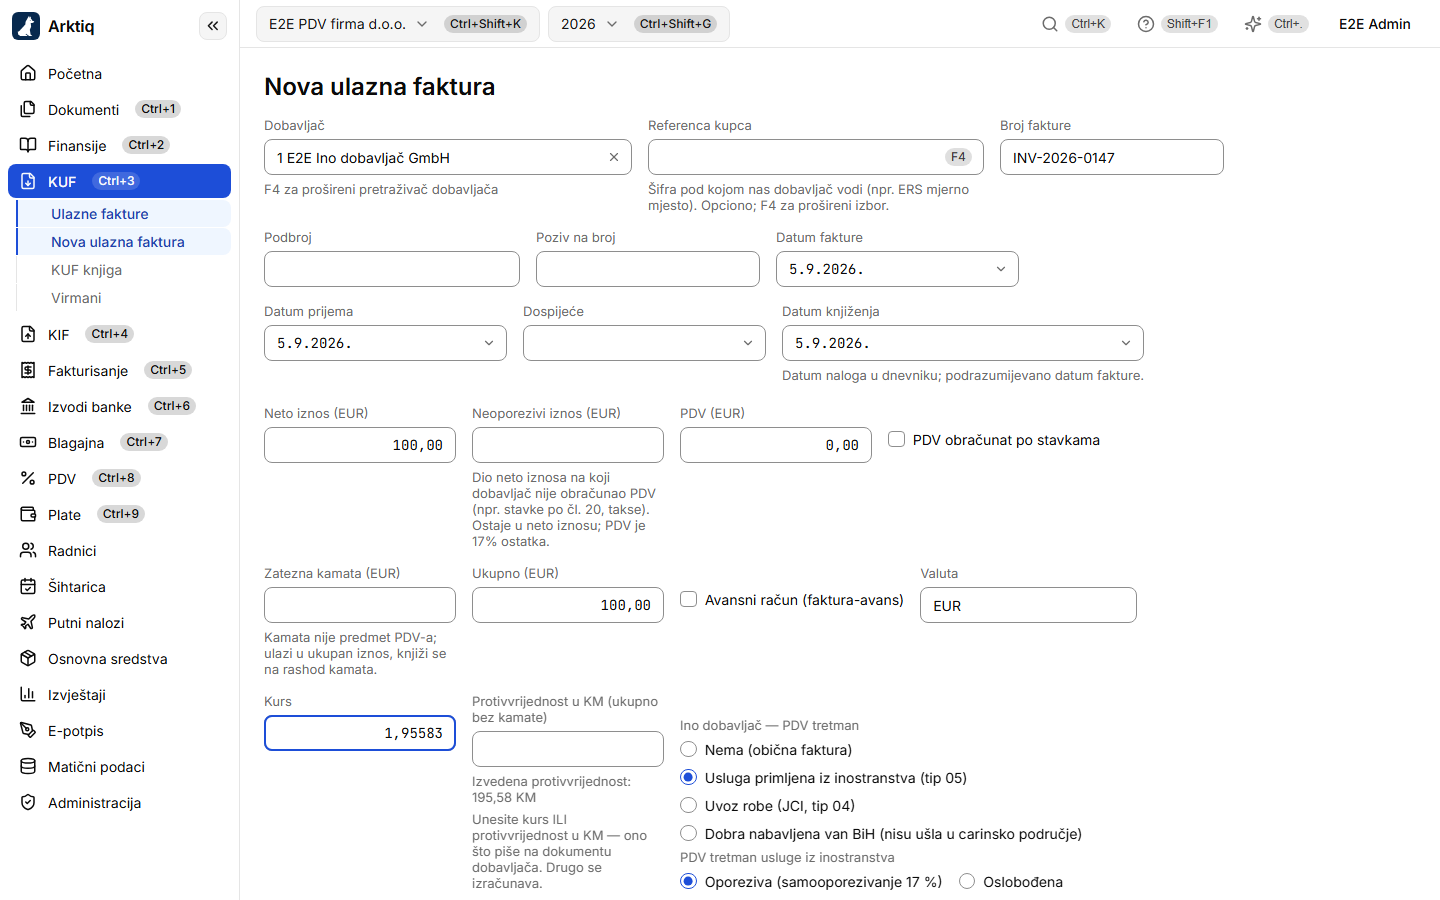Open the Izvještaji section
The height and width of the screenshot is (900, 1440).
click(x=119, y=694)
